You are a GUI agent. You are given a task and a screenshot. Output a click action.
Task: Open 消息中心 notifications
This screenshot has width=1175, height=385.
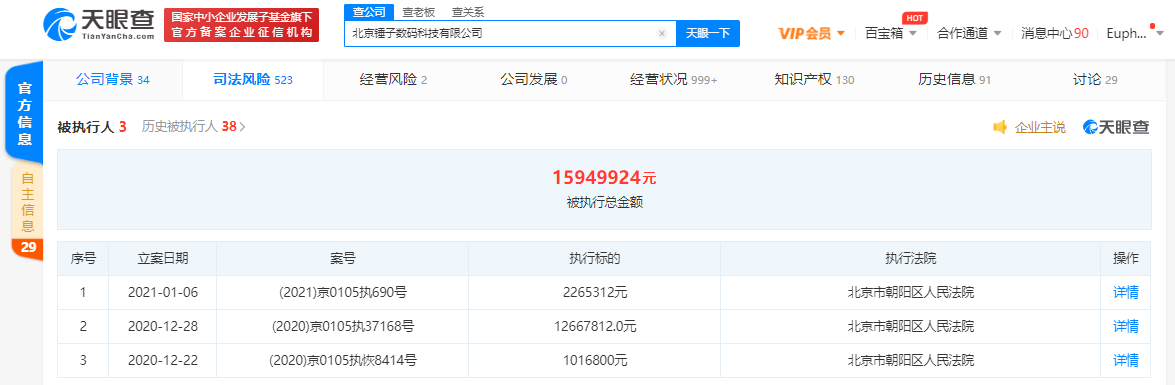(x=1054, y=33)
